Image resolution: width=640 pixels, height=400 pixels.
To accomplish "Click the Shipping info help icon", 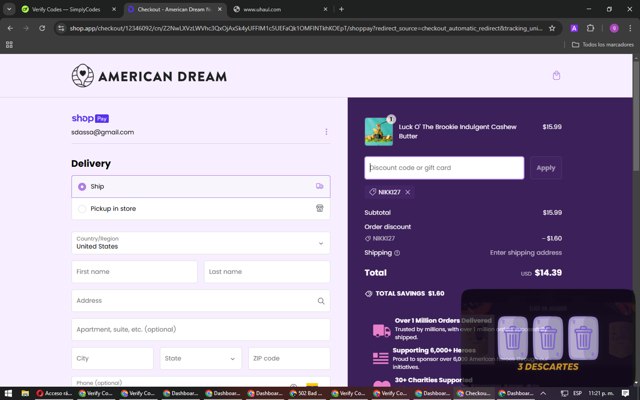I will 397,253.
